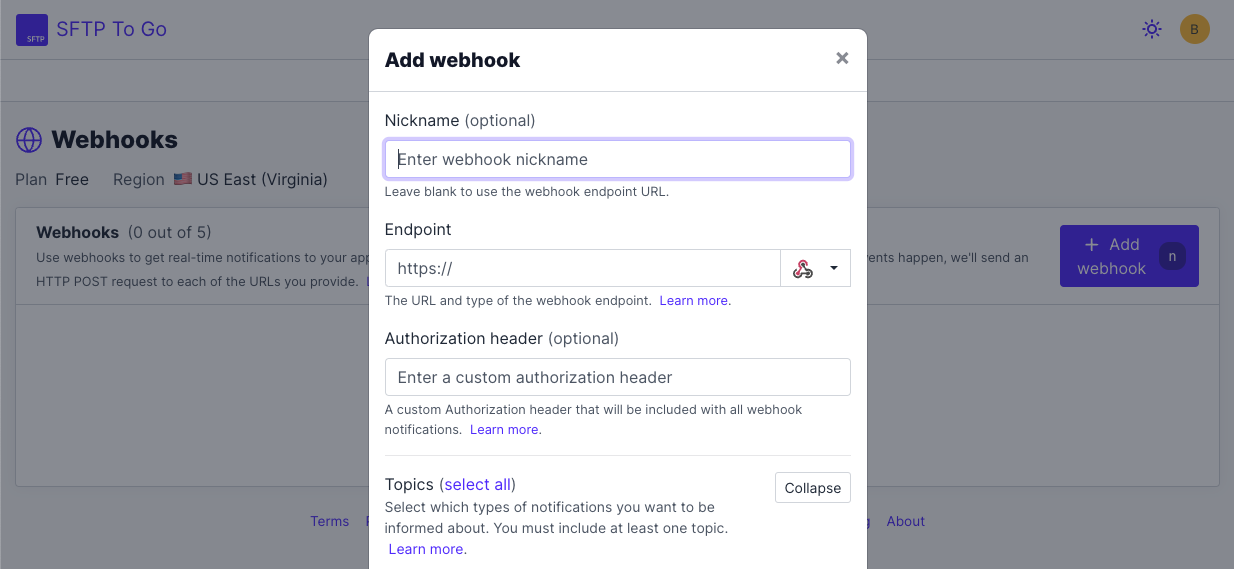1234x569 pixels.
Task: Click the SFTP To Go logo icon
Action: click(32, 30)
